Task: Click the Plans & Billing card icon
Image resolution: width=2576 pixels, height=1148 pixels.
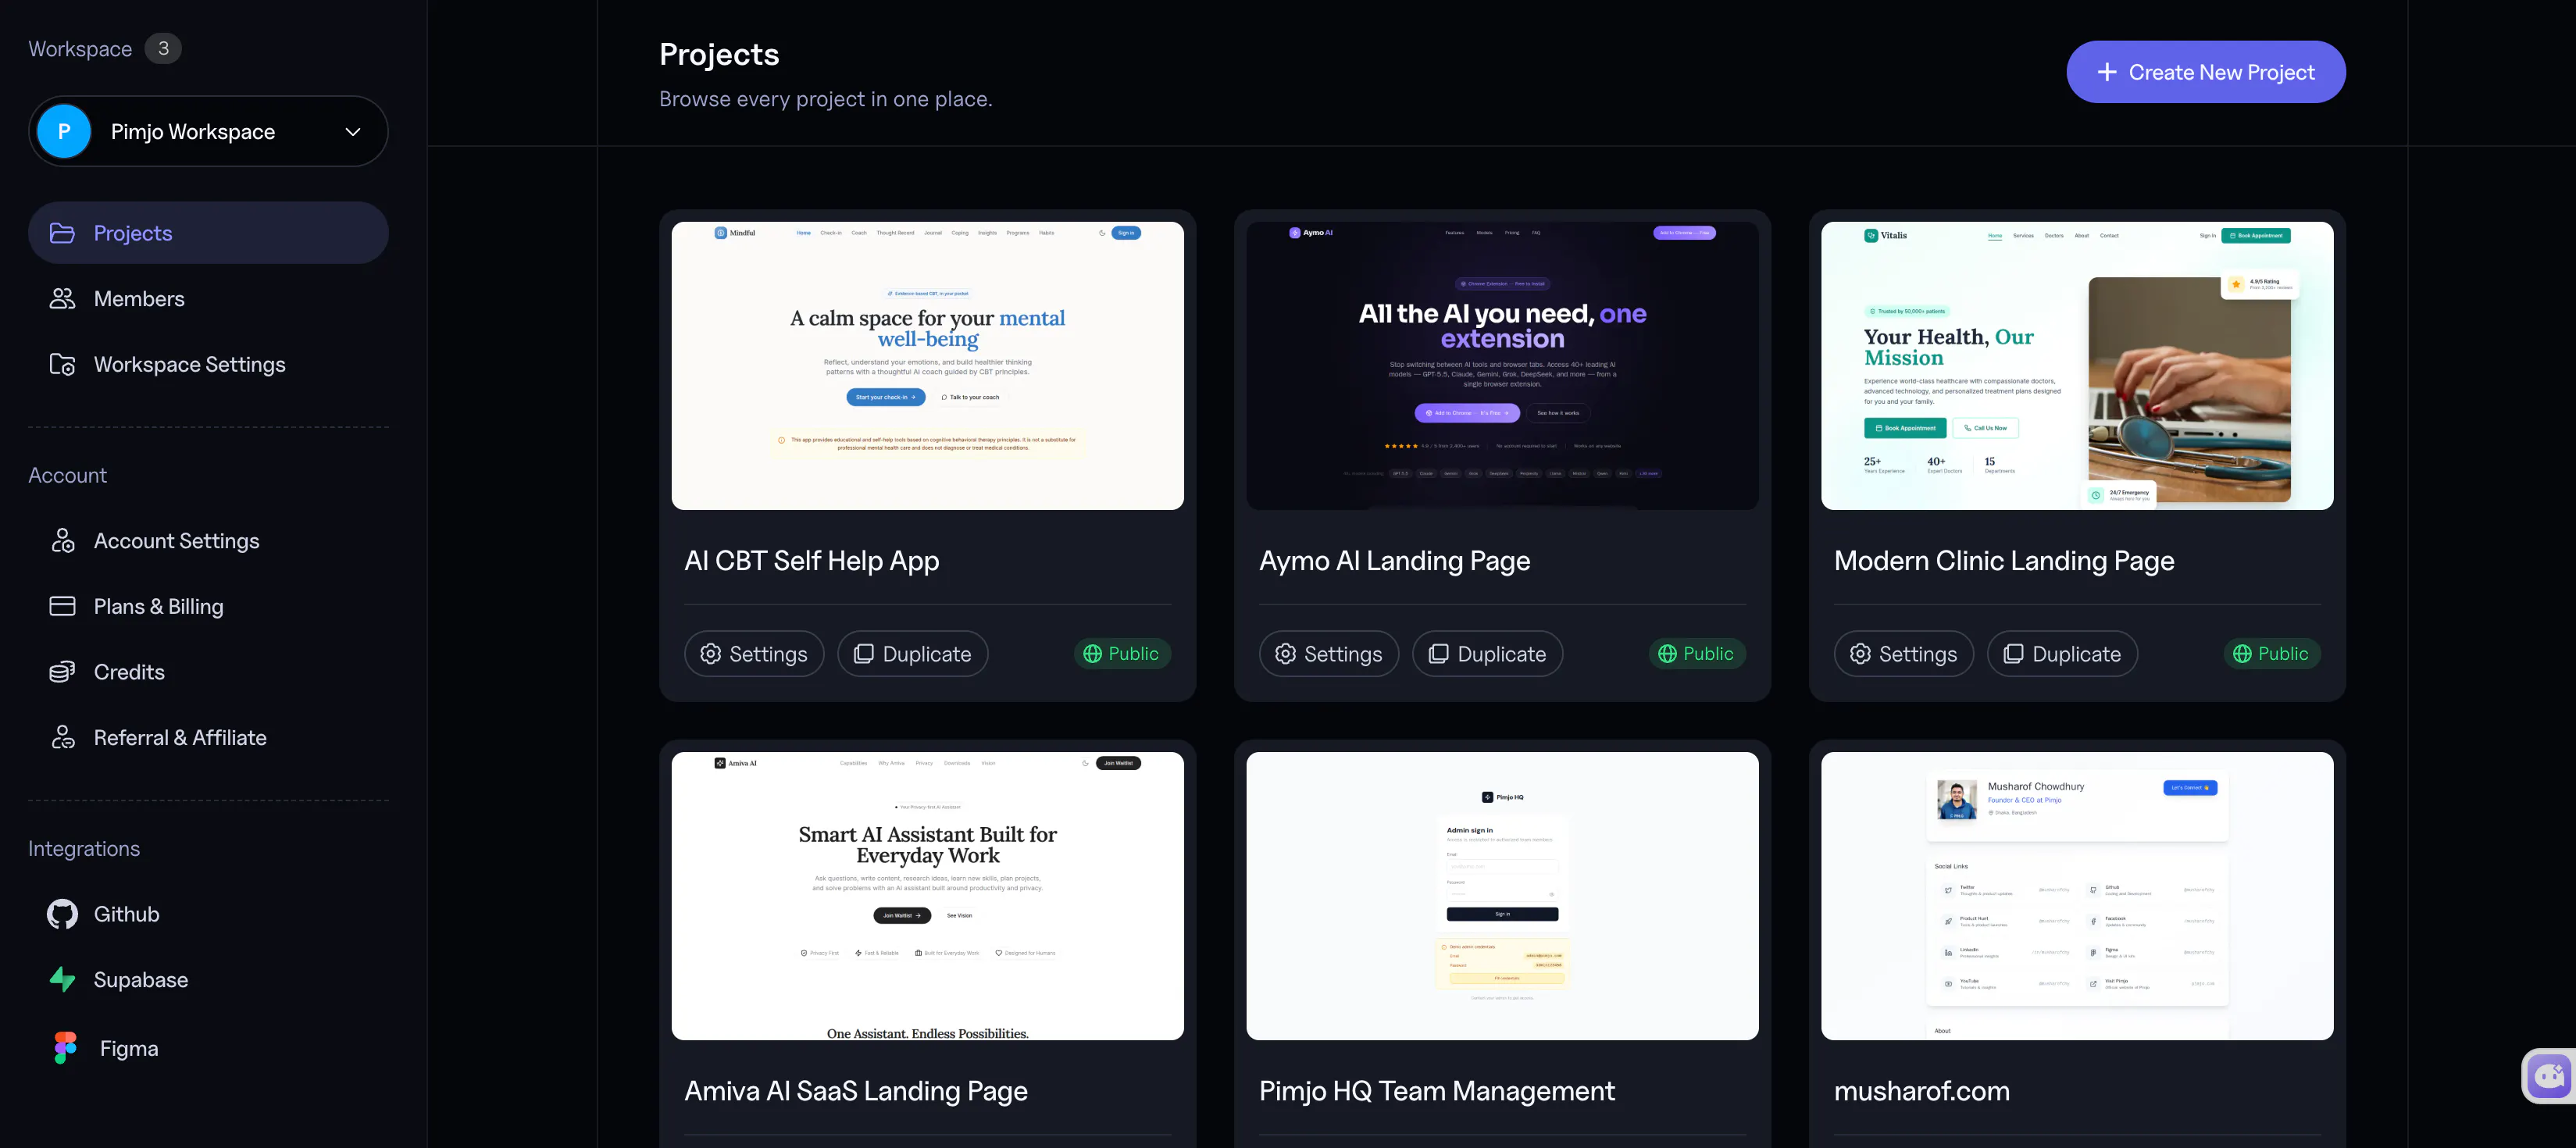Action: pyautogui.click(x=62, y=606)
